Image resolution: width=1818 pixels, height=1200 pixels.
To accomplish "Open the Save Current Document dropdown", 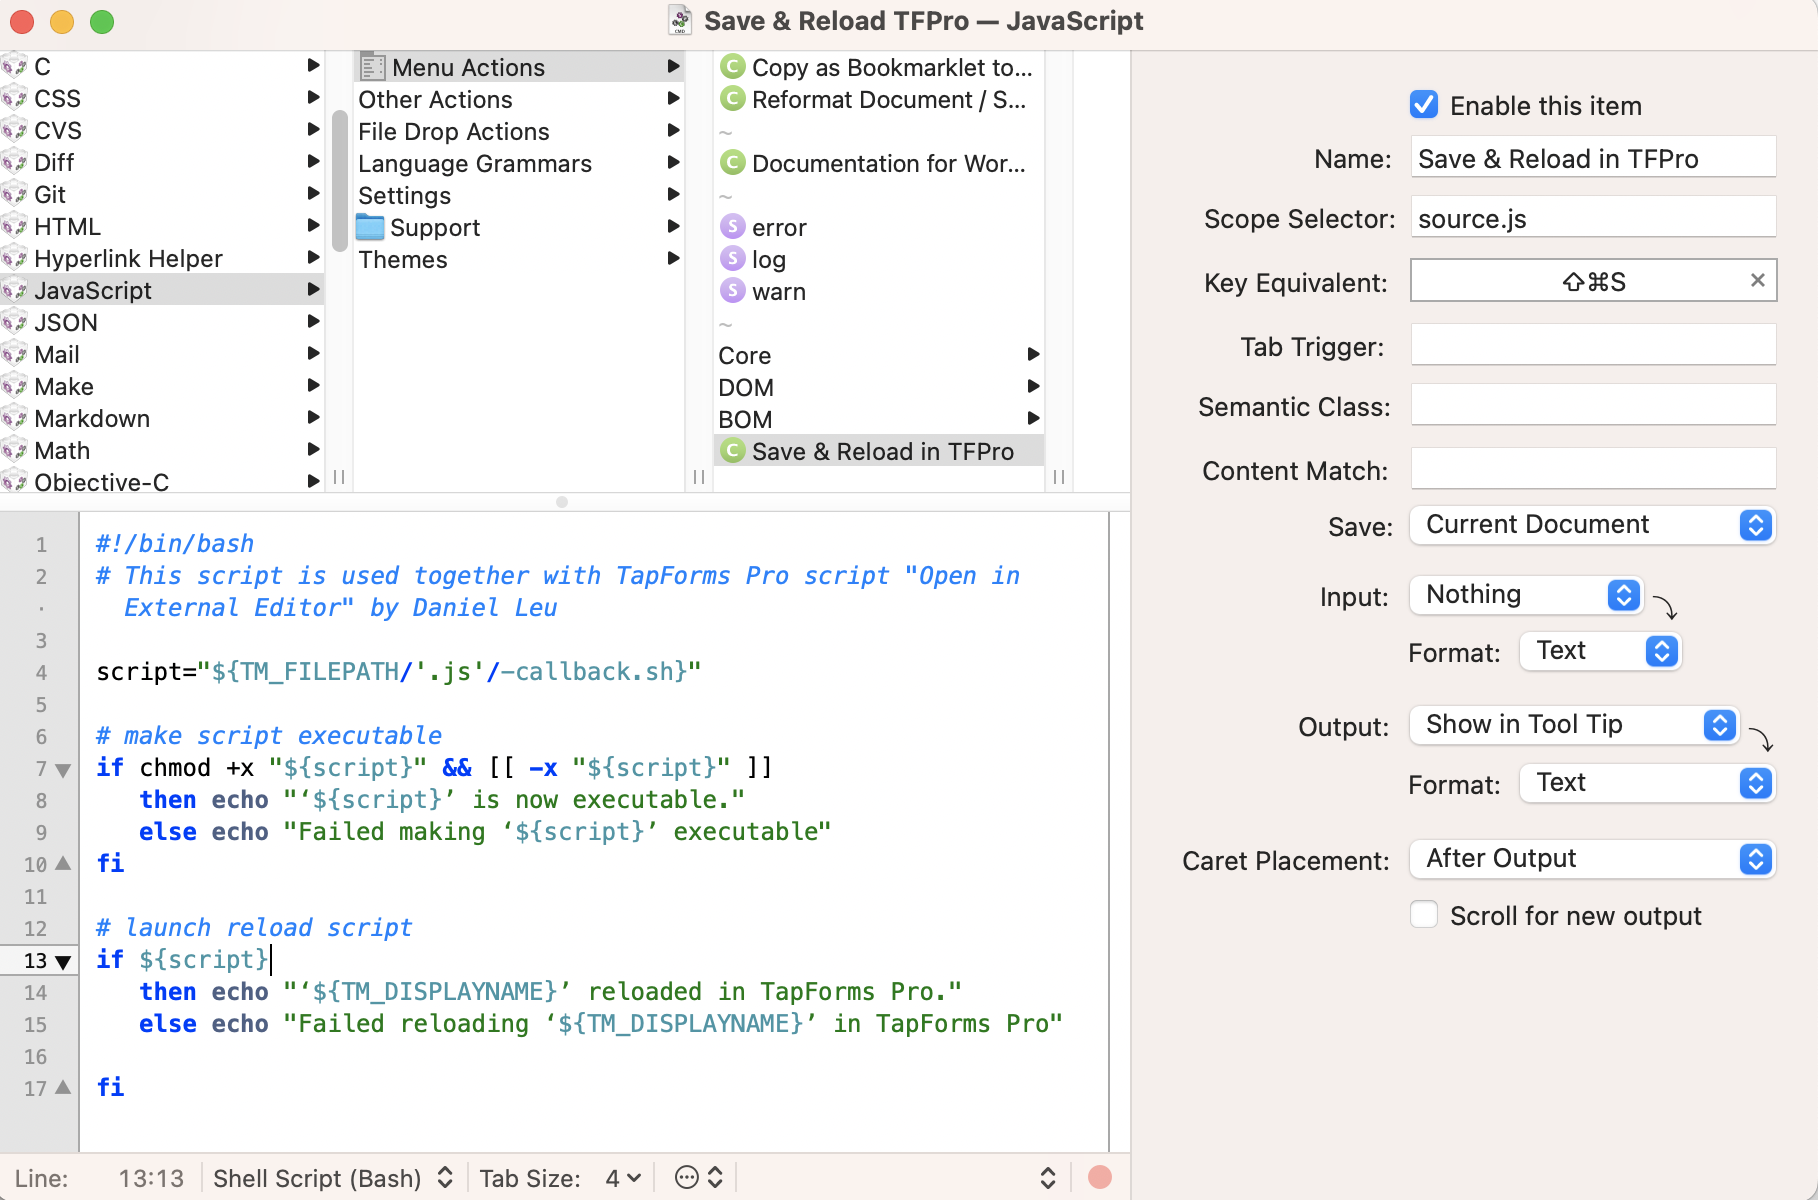I will [x=1591, y=524].
